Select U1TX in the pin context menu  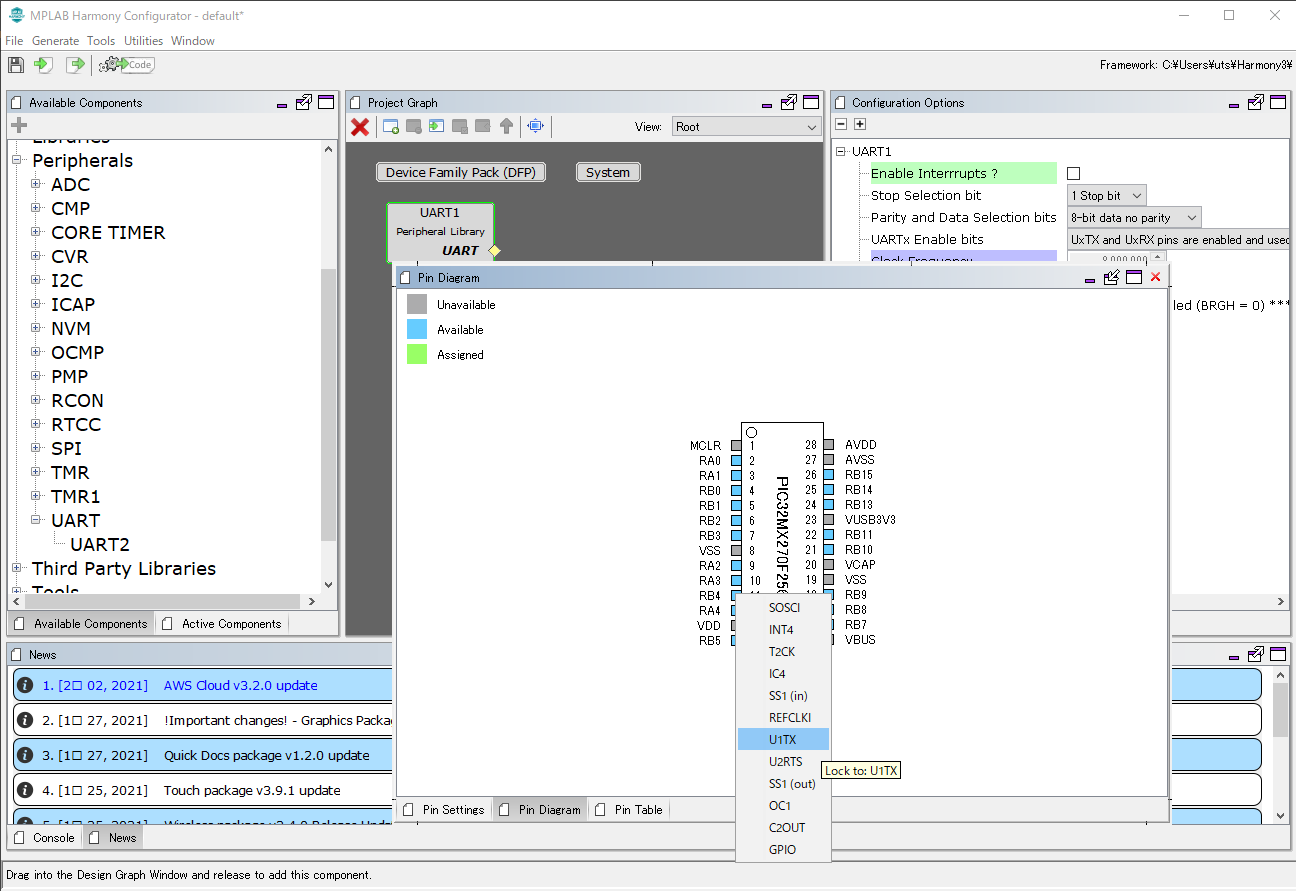click(x=784, y=739)
